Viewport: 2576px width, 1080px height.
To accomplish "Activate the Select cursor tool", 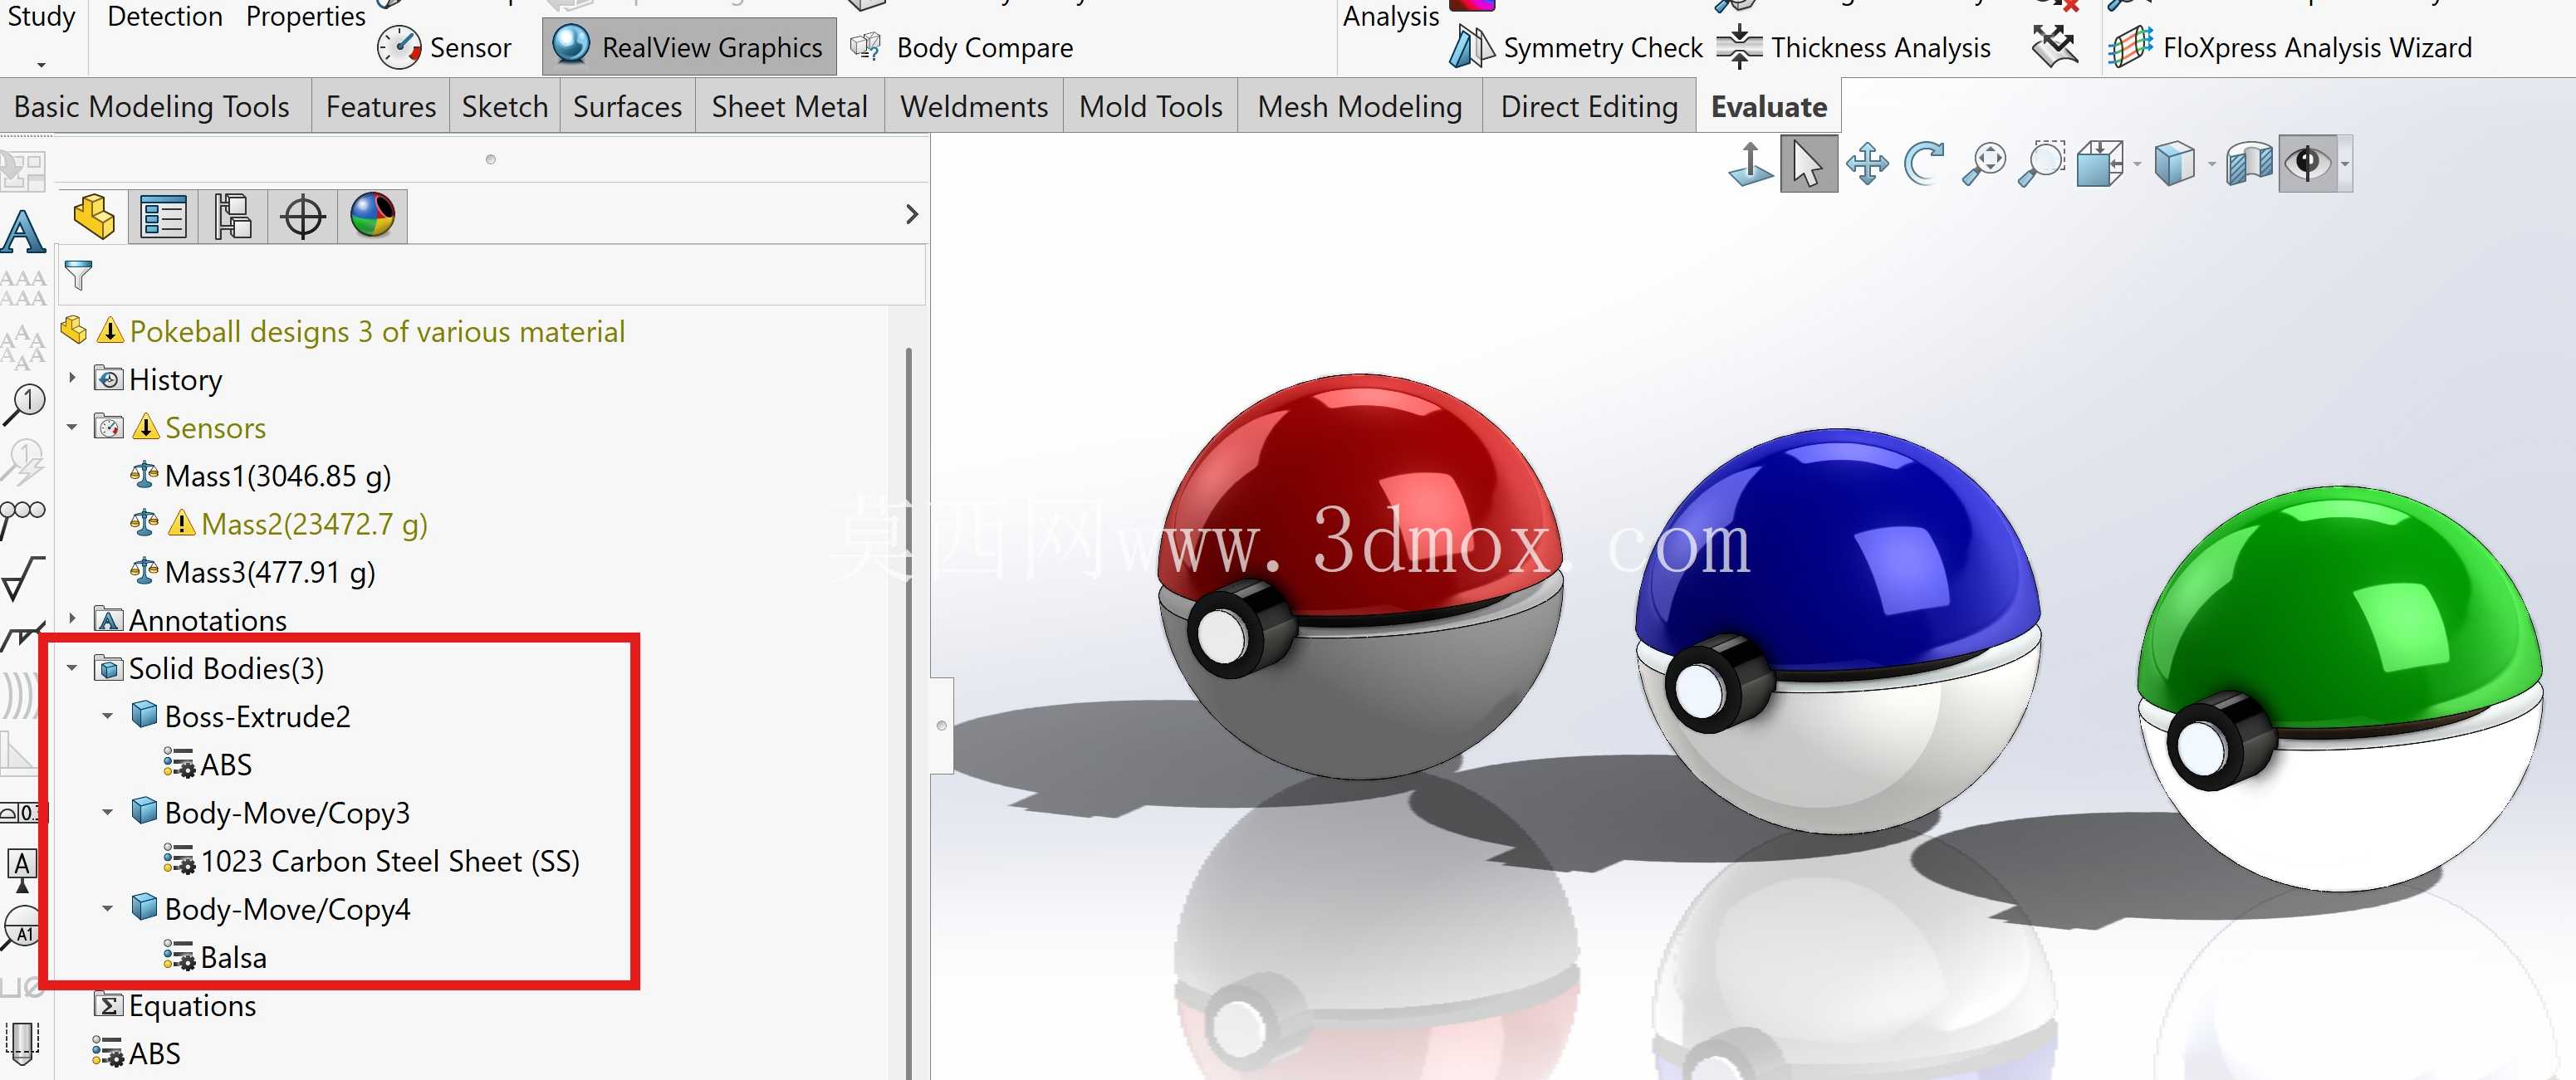I will (x=1808, y=163).
